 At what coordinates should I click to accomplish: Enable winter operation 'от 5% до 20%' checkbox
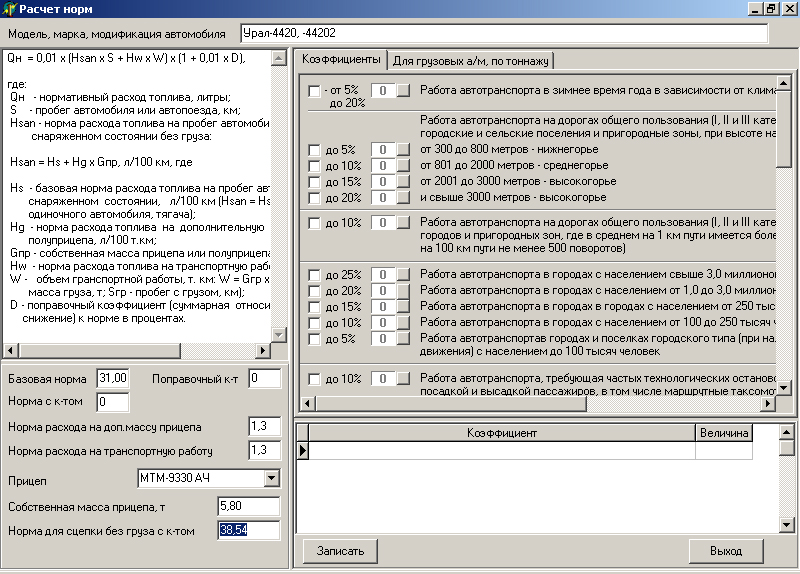click(315, 91)
